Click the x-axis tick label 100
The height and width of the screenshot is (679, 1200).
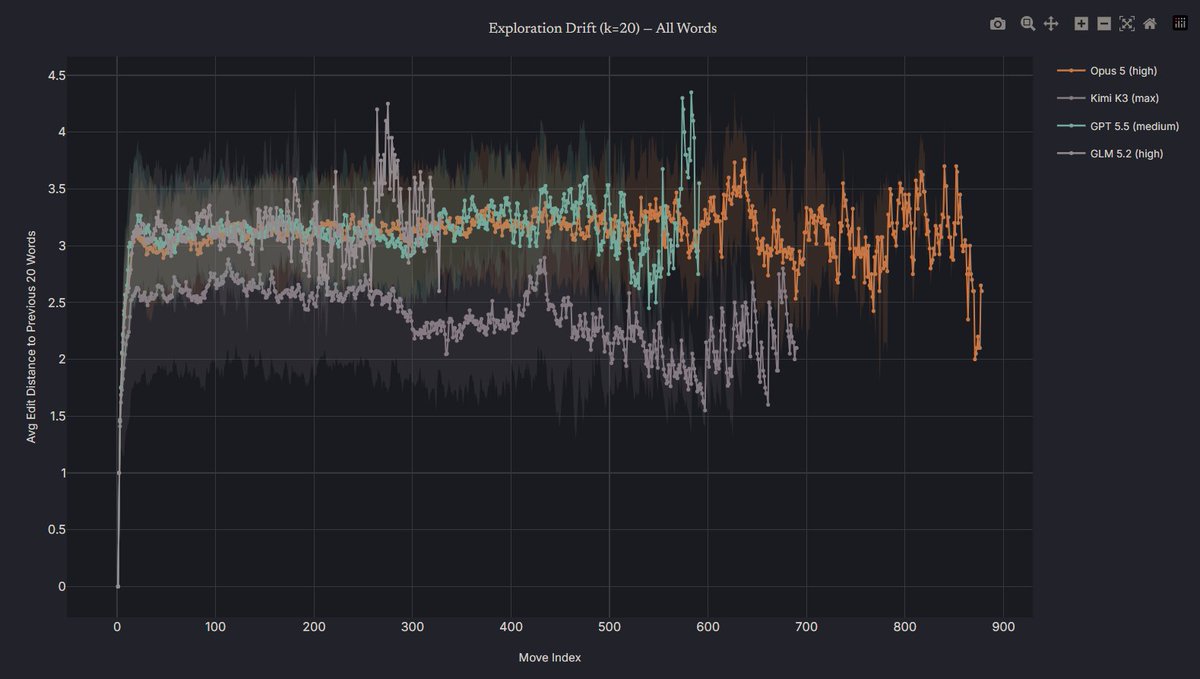215,627
